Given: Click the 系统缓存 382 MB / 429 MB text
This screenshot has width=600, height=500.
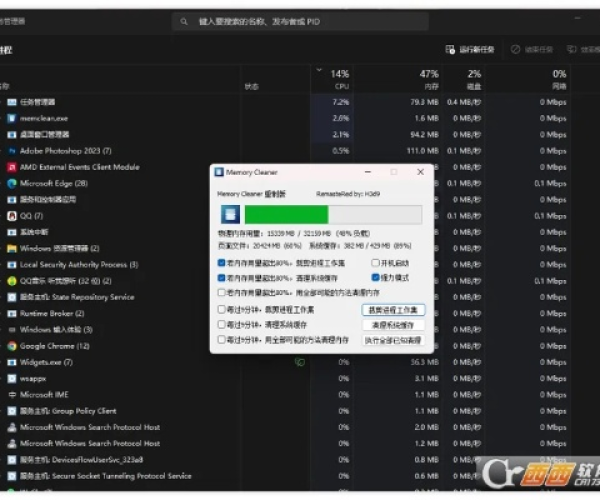Looking at the screenshot, I should click(x=360, y=246).
